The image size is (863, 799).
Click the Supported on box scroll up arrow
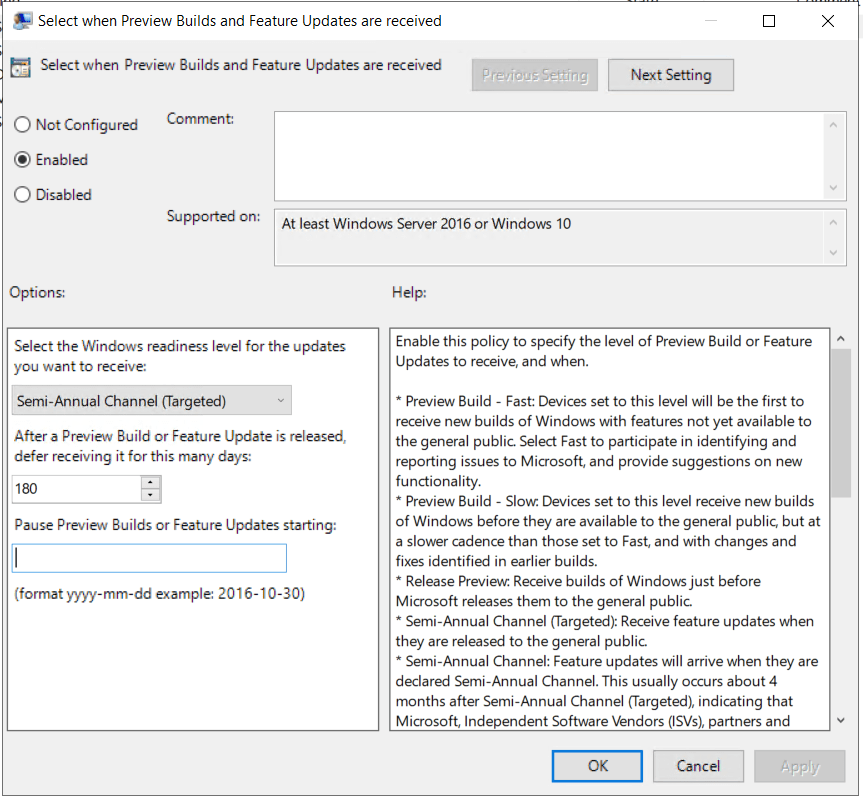tap(834, 222)
